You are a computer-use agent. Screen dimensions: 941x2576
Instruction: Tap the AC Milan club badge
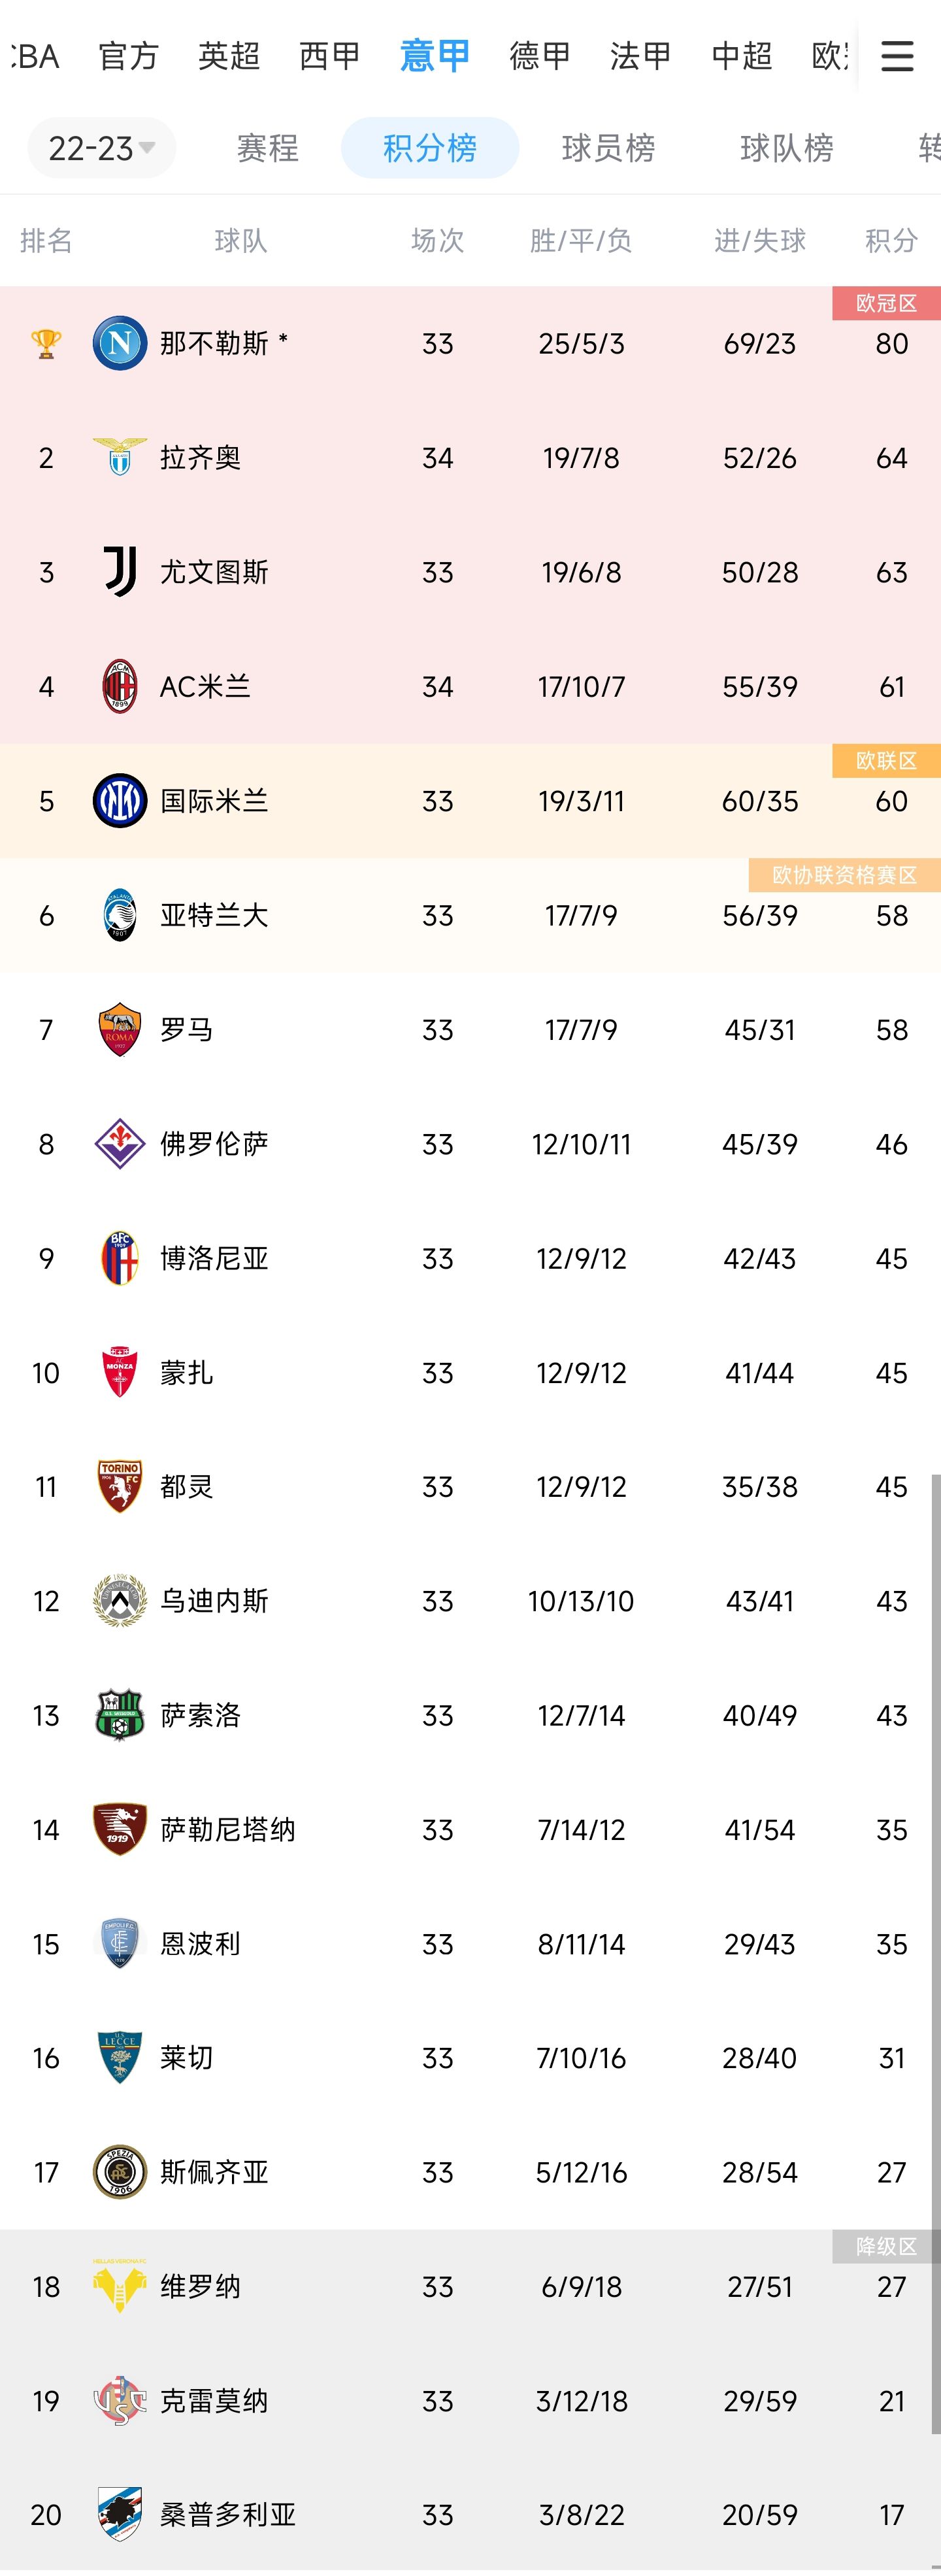pos(119,686)
